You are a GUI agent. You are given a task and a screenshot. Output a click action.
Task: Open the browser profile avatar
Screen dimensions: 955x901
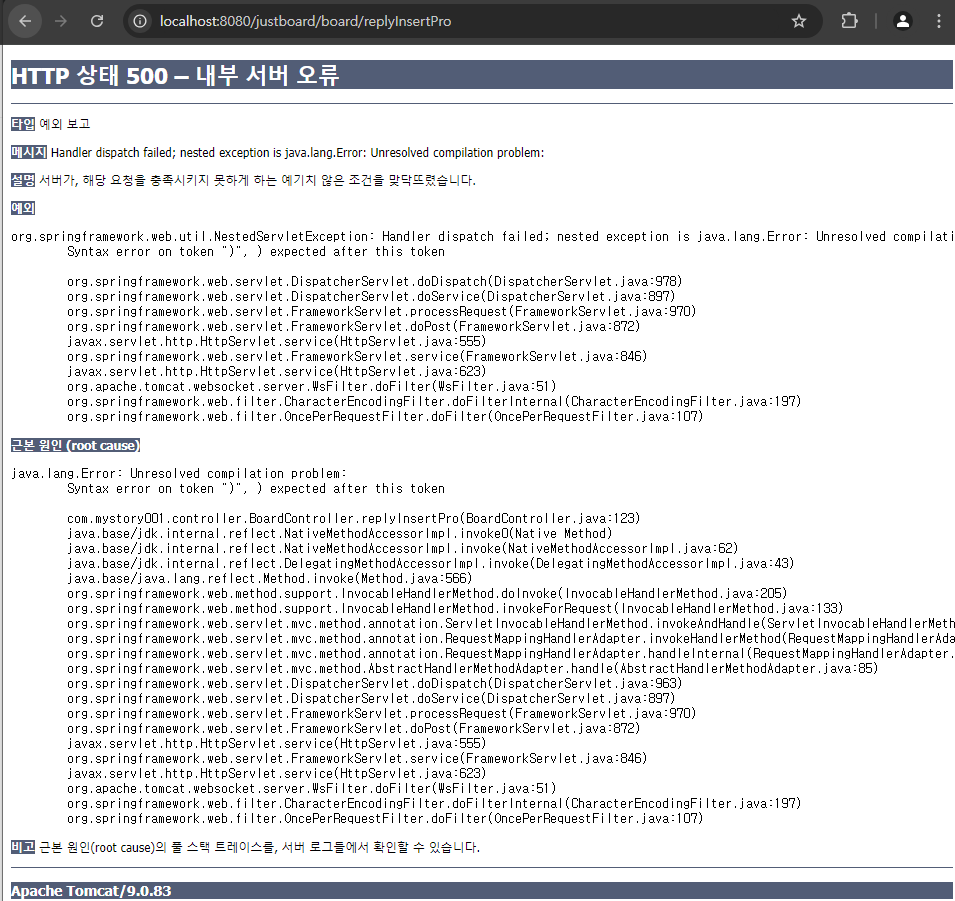(x=903, y=21)
